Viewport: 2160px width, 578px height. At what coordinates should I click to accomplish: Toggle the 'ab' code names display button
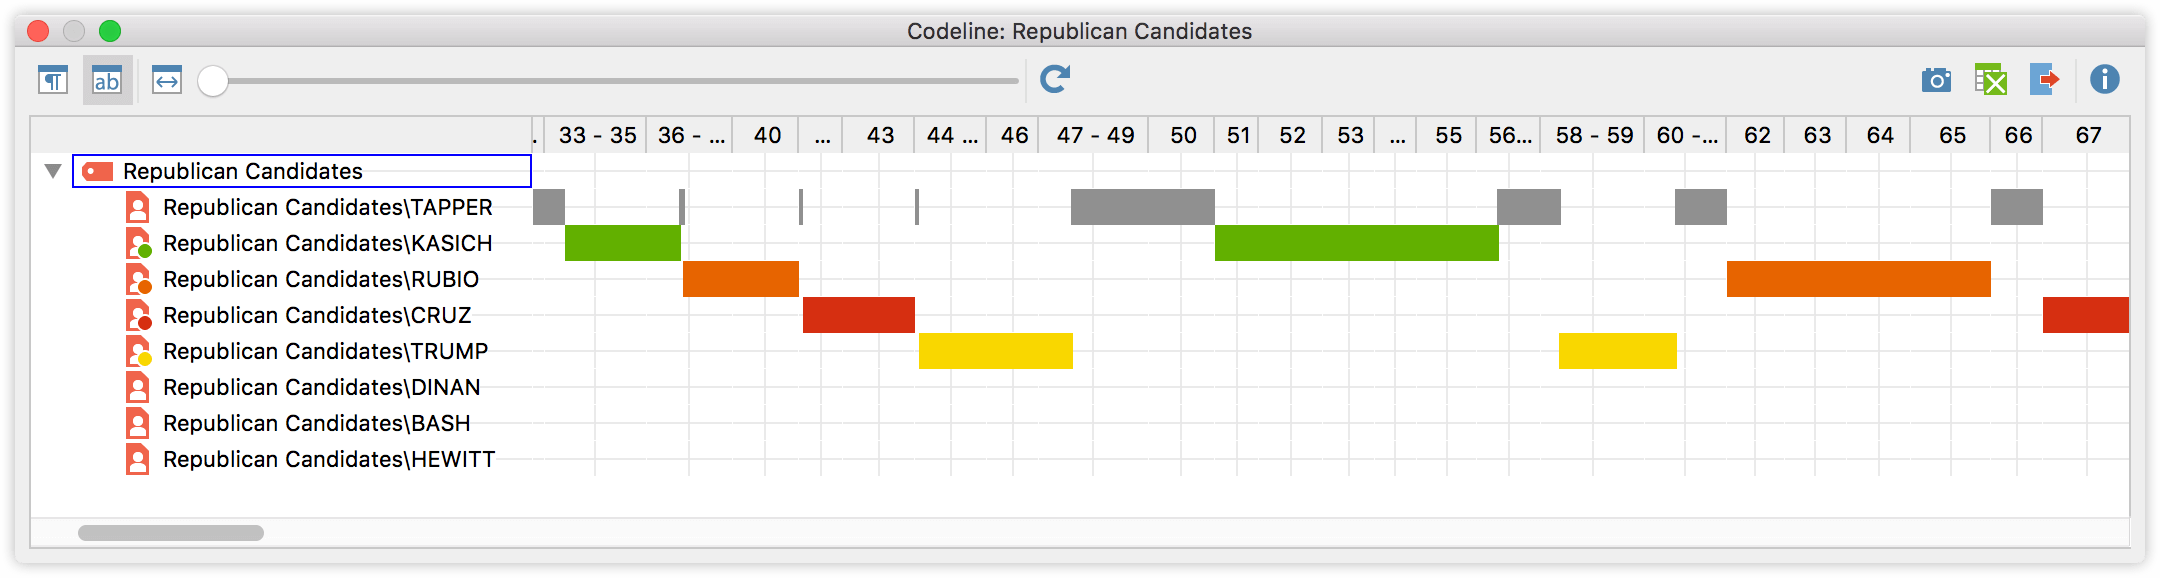(107, 80)
